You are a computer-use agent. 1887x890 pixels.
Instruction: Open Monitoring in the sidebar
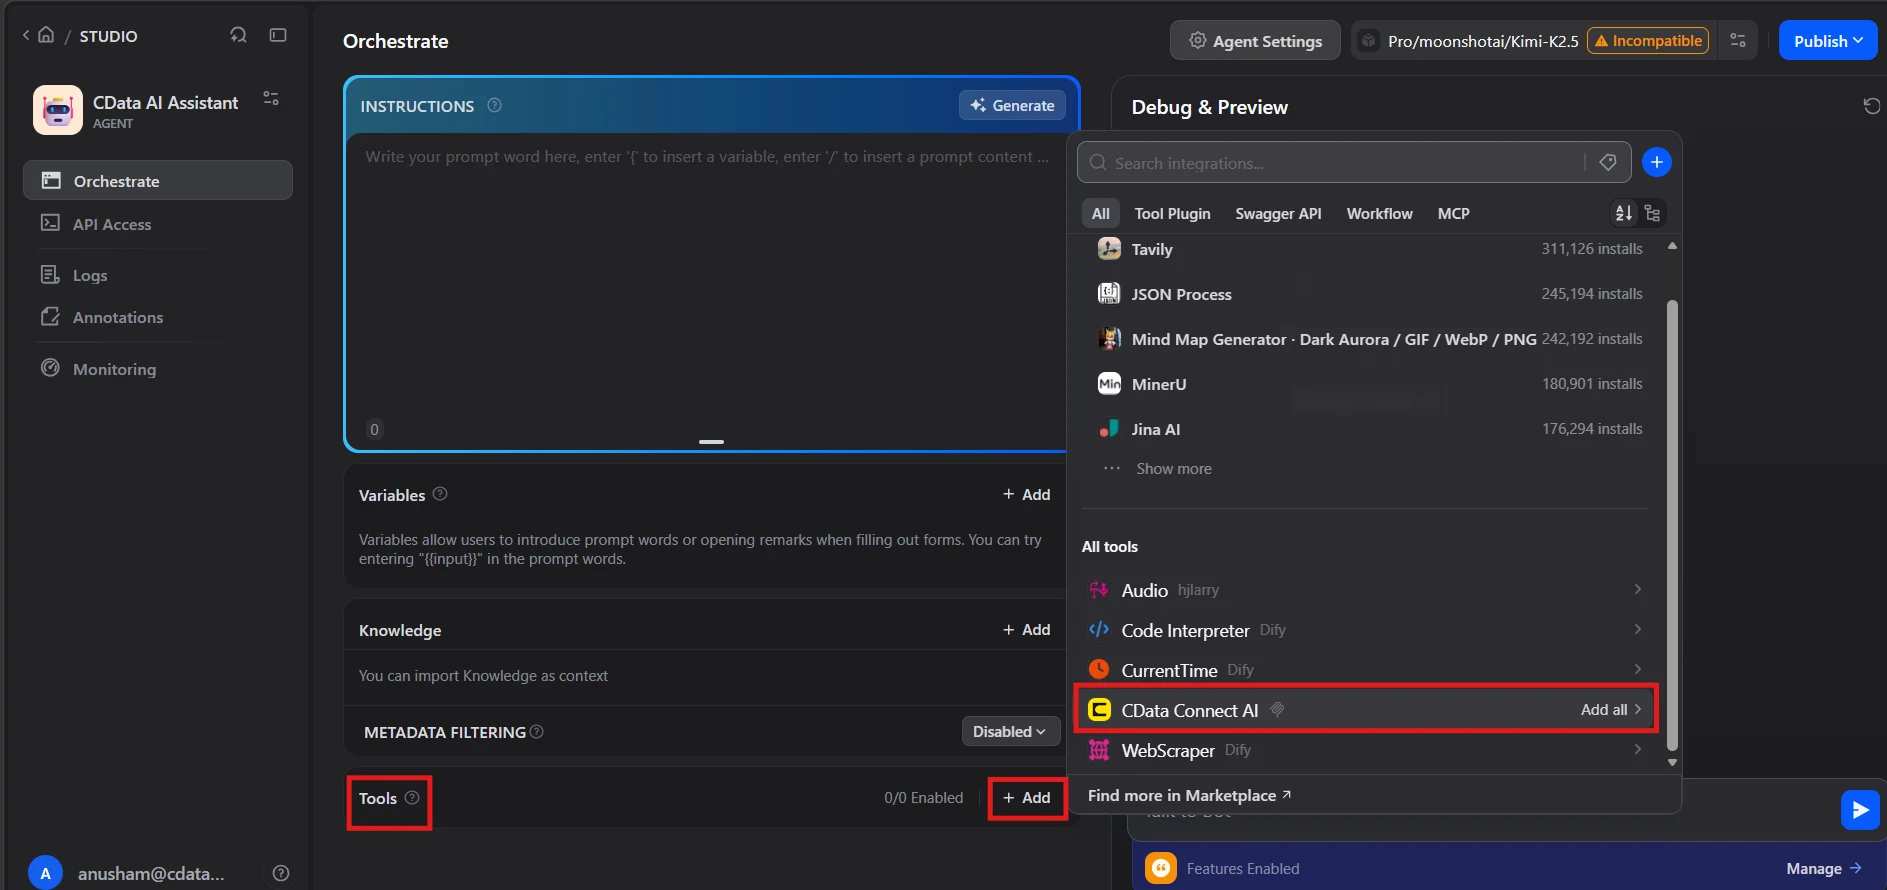114,369
